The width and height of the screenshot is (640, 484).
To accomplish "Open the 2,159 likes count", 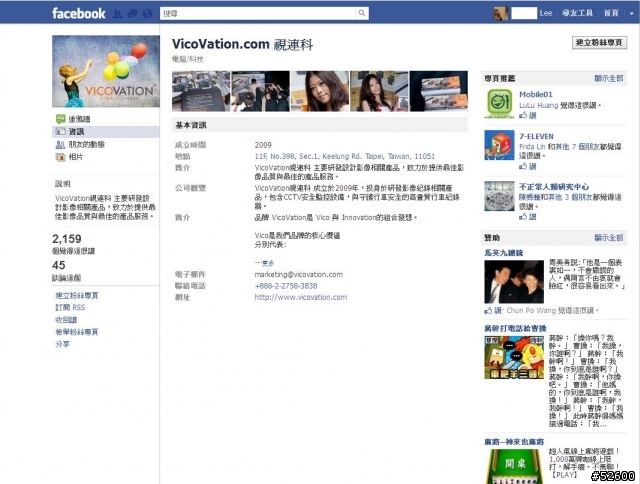I will 67,239.
